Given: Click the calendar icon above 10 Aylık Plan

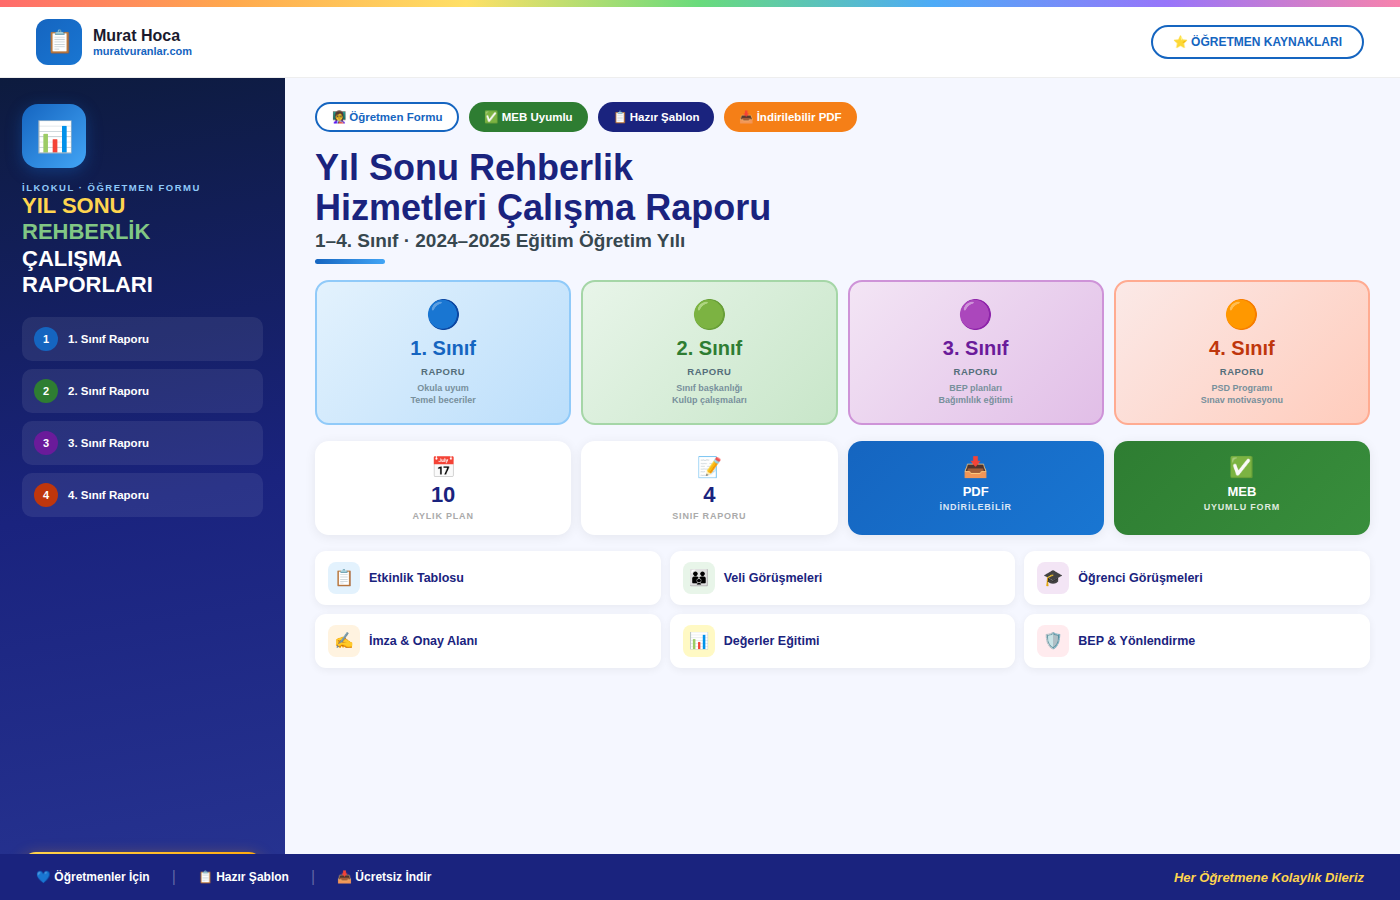Looking at the screenshot, I should click(x=443, y=467).
